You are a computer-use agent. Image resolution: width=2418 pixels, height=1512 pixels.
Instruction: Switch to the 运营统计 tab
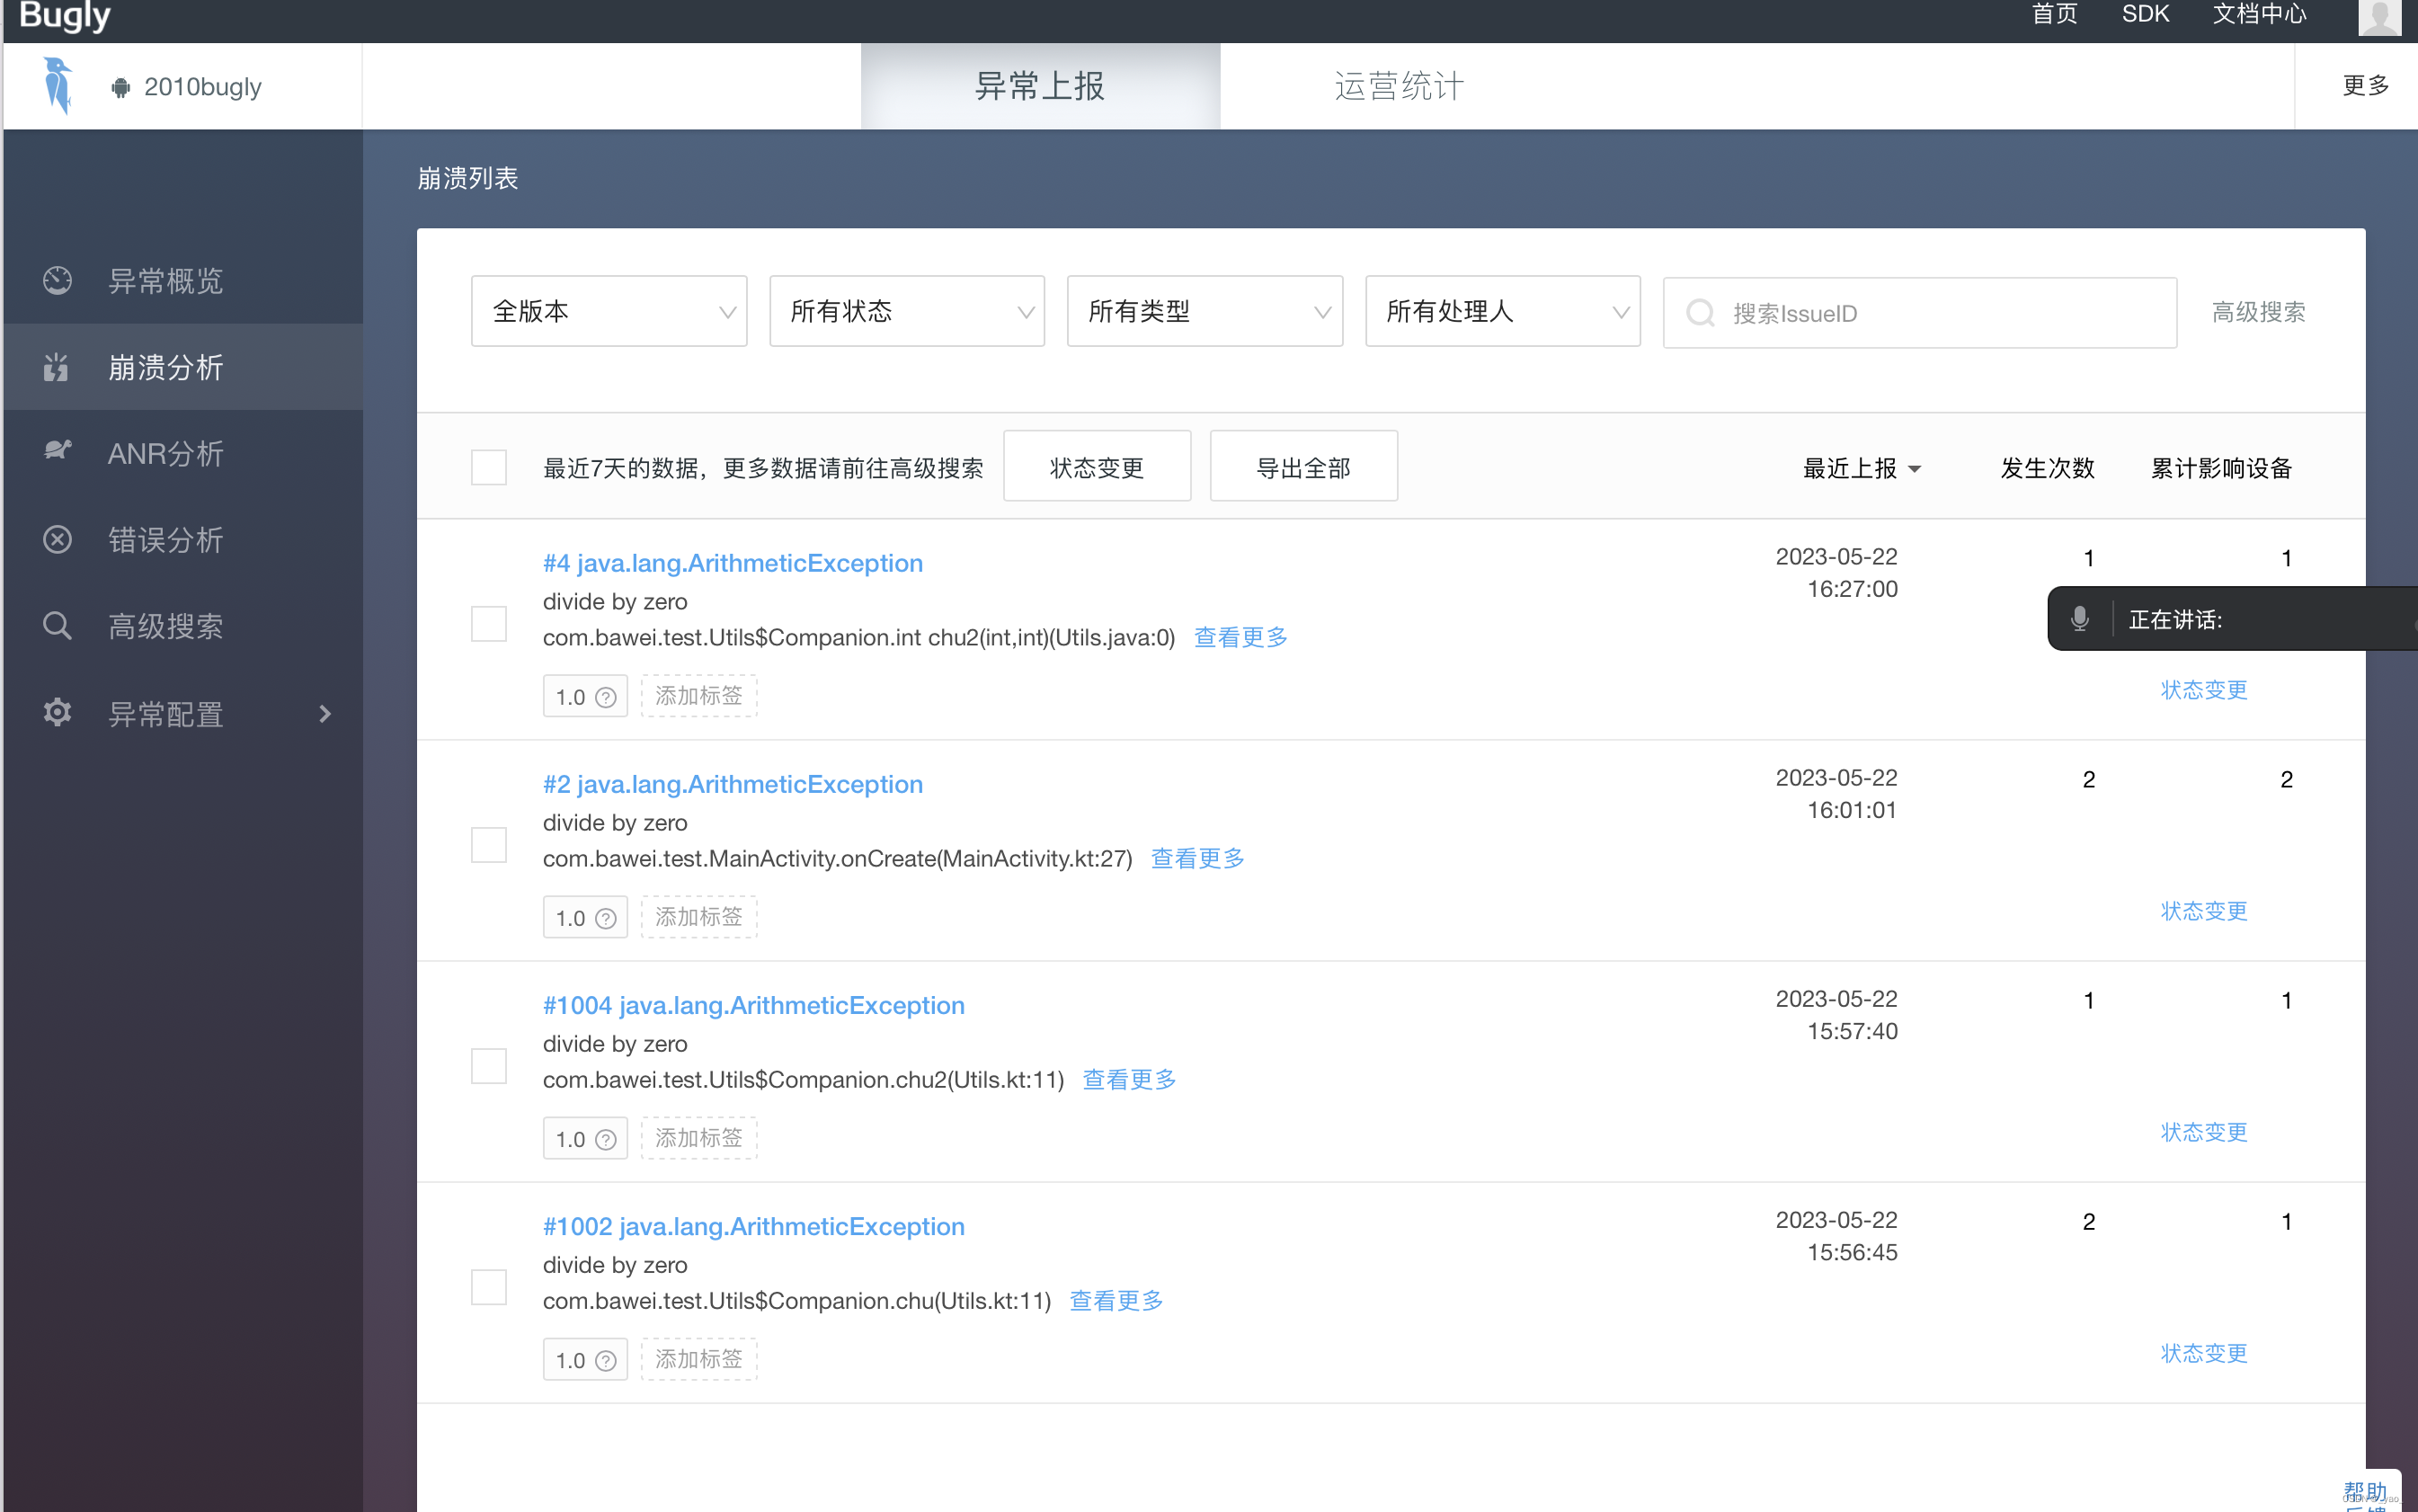pyautogui.click(x=1399, y=86)
